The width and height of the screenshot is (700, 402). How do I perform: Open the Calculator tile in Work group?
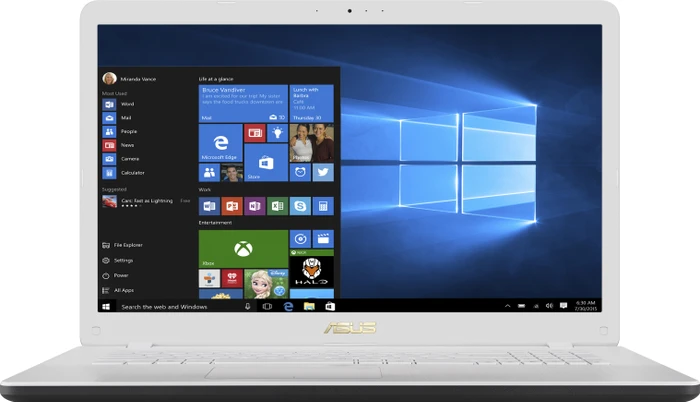pyautogui.click(x=323, y=206)
